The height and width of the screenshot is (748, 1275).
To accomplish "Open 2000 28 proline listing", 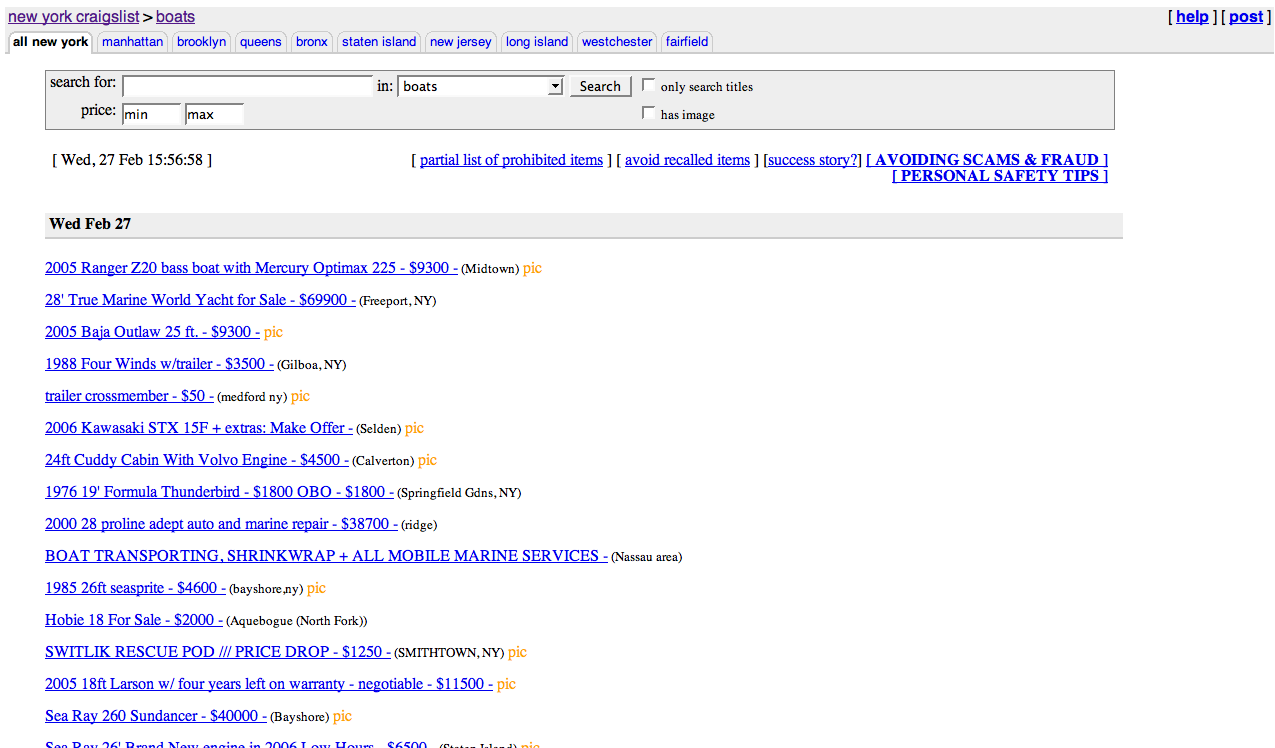I will [x=221, y=524].
